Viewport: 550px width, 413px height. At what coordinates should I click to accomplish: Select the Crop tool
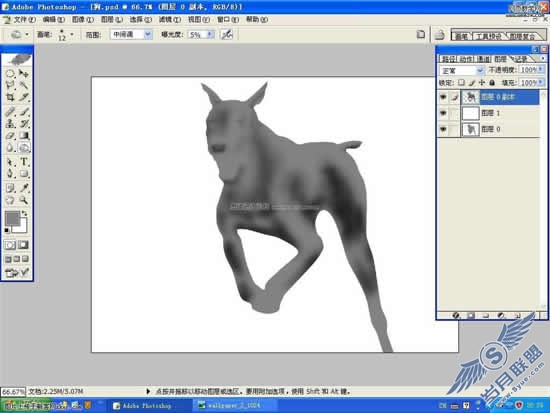click(x=10, y=97)
